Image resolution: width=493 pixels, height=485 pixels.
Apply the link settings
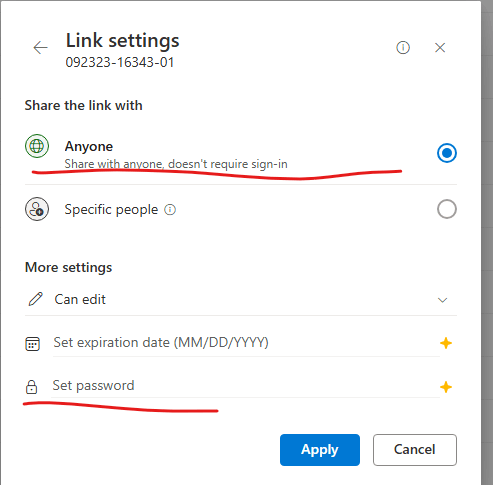[320, 450]
